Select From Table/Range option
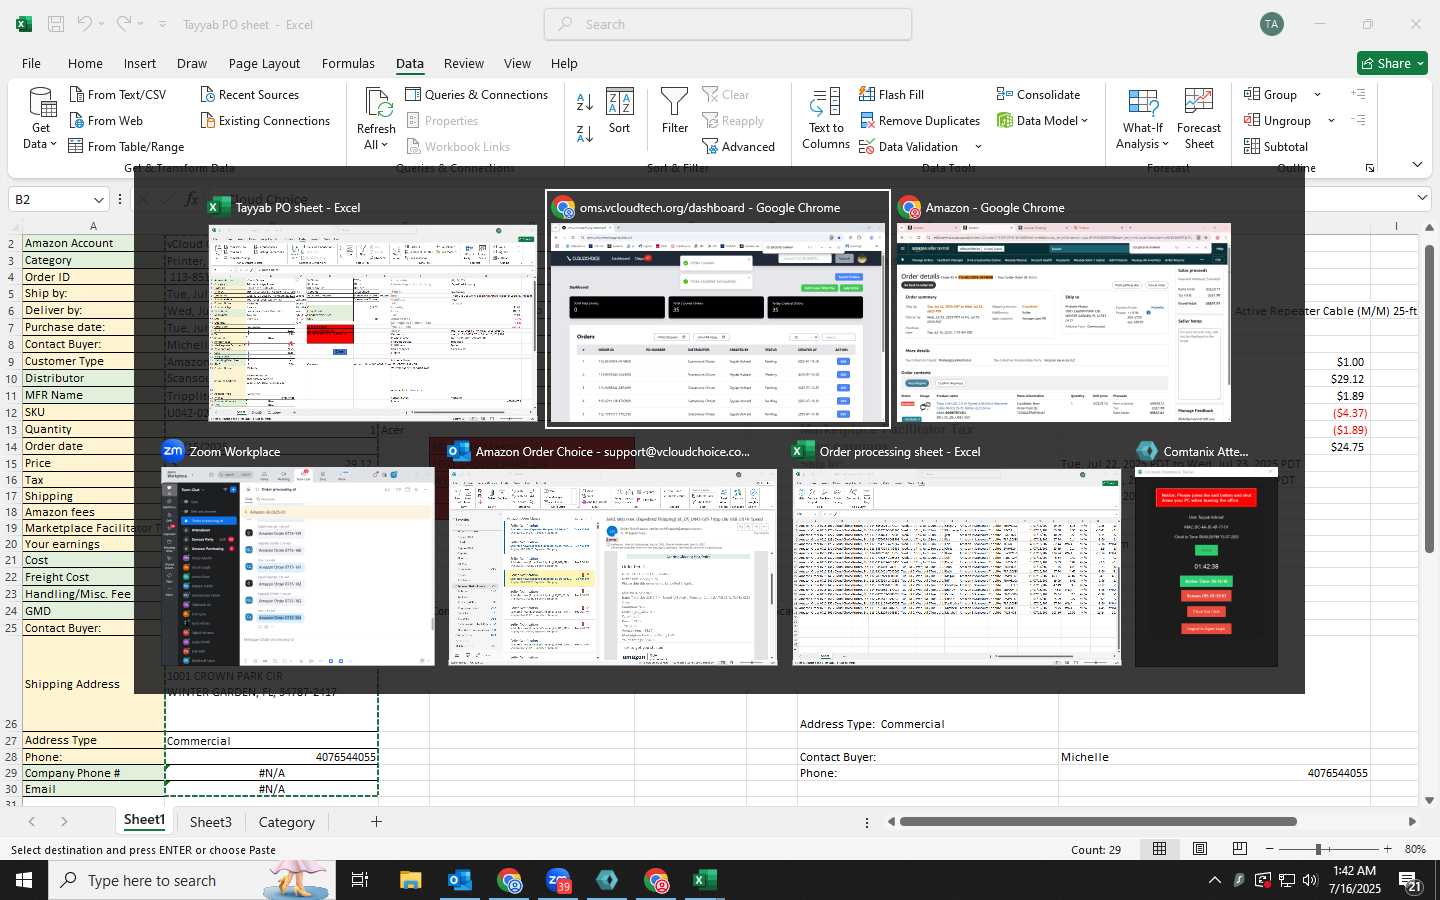The image size is (1440, 900). [x=126, y=146]
